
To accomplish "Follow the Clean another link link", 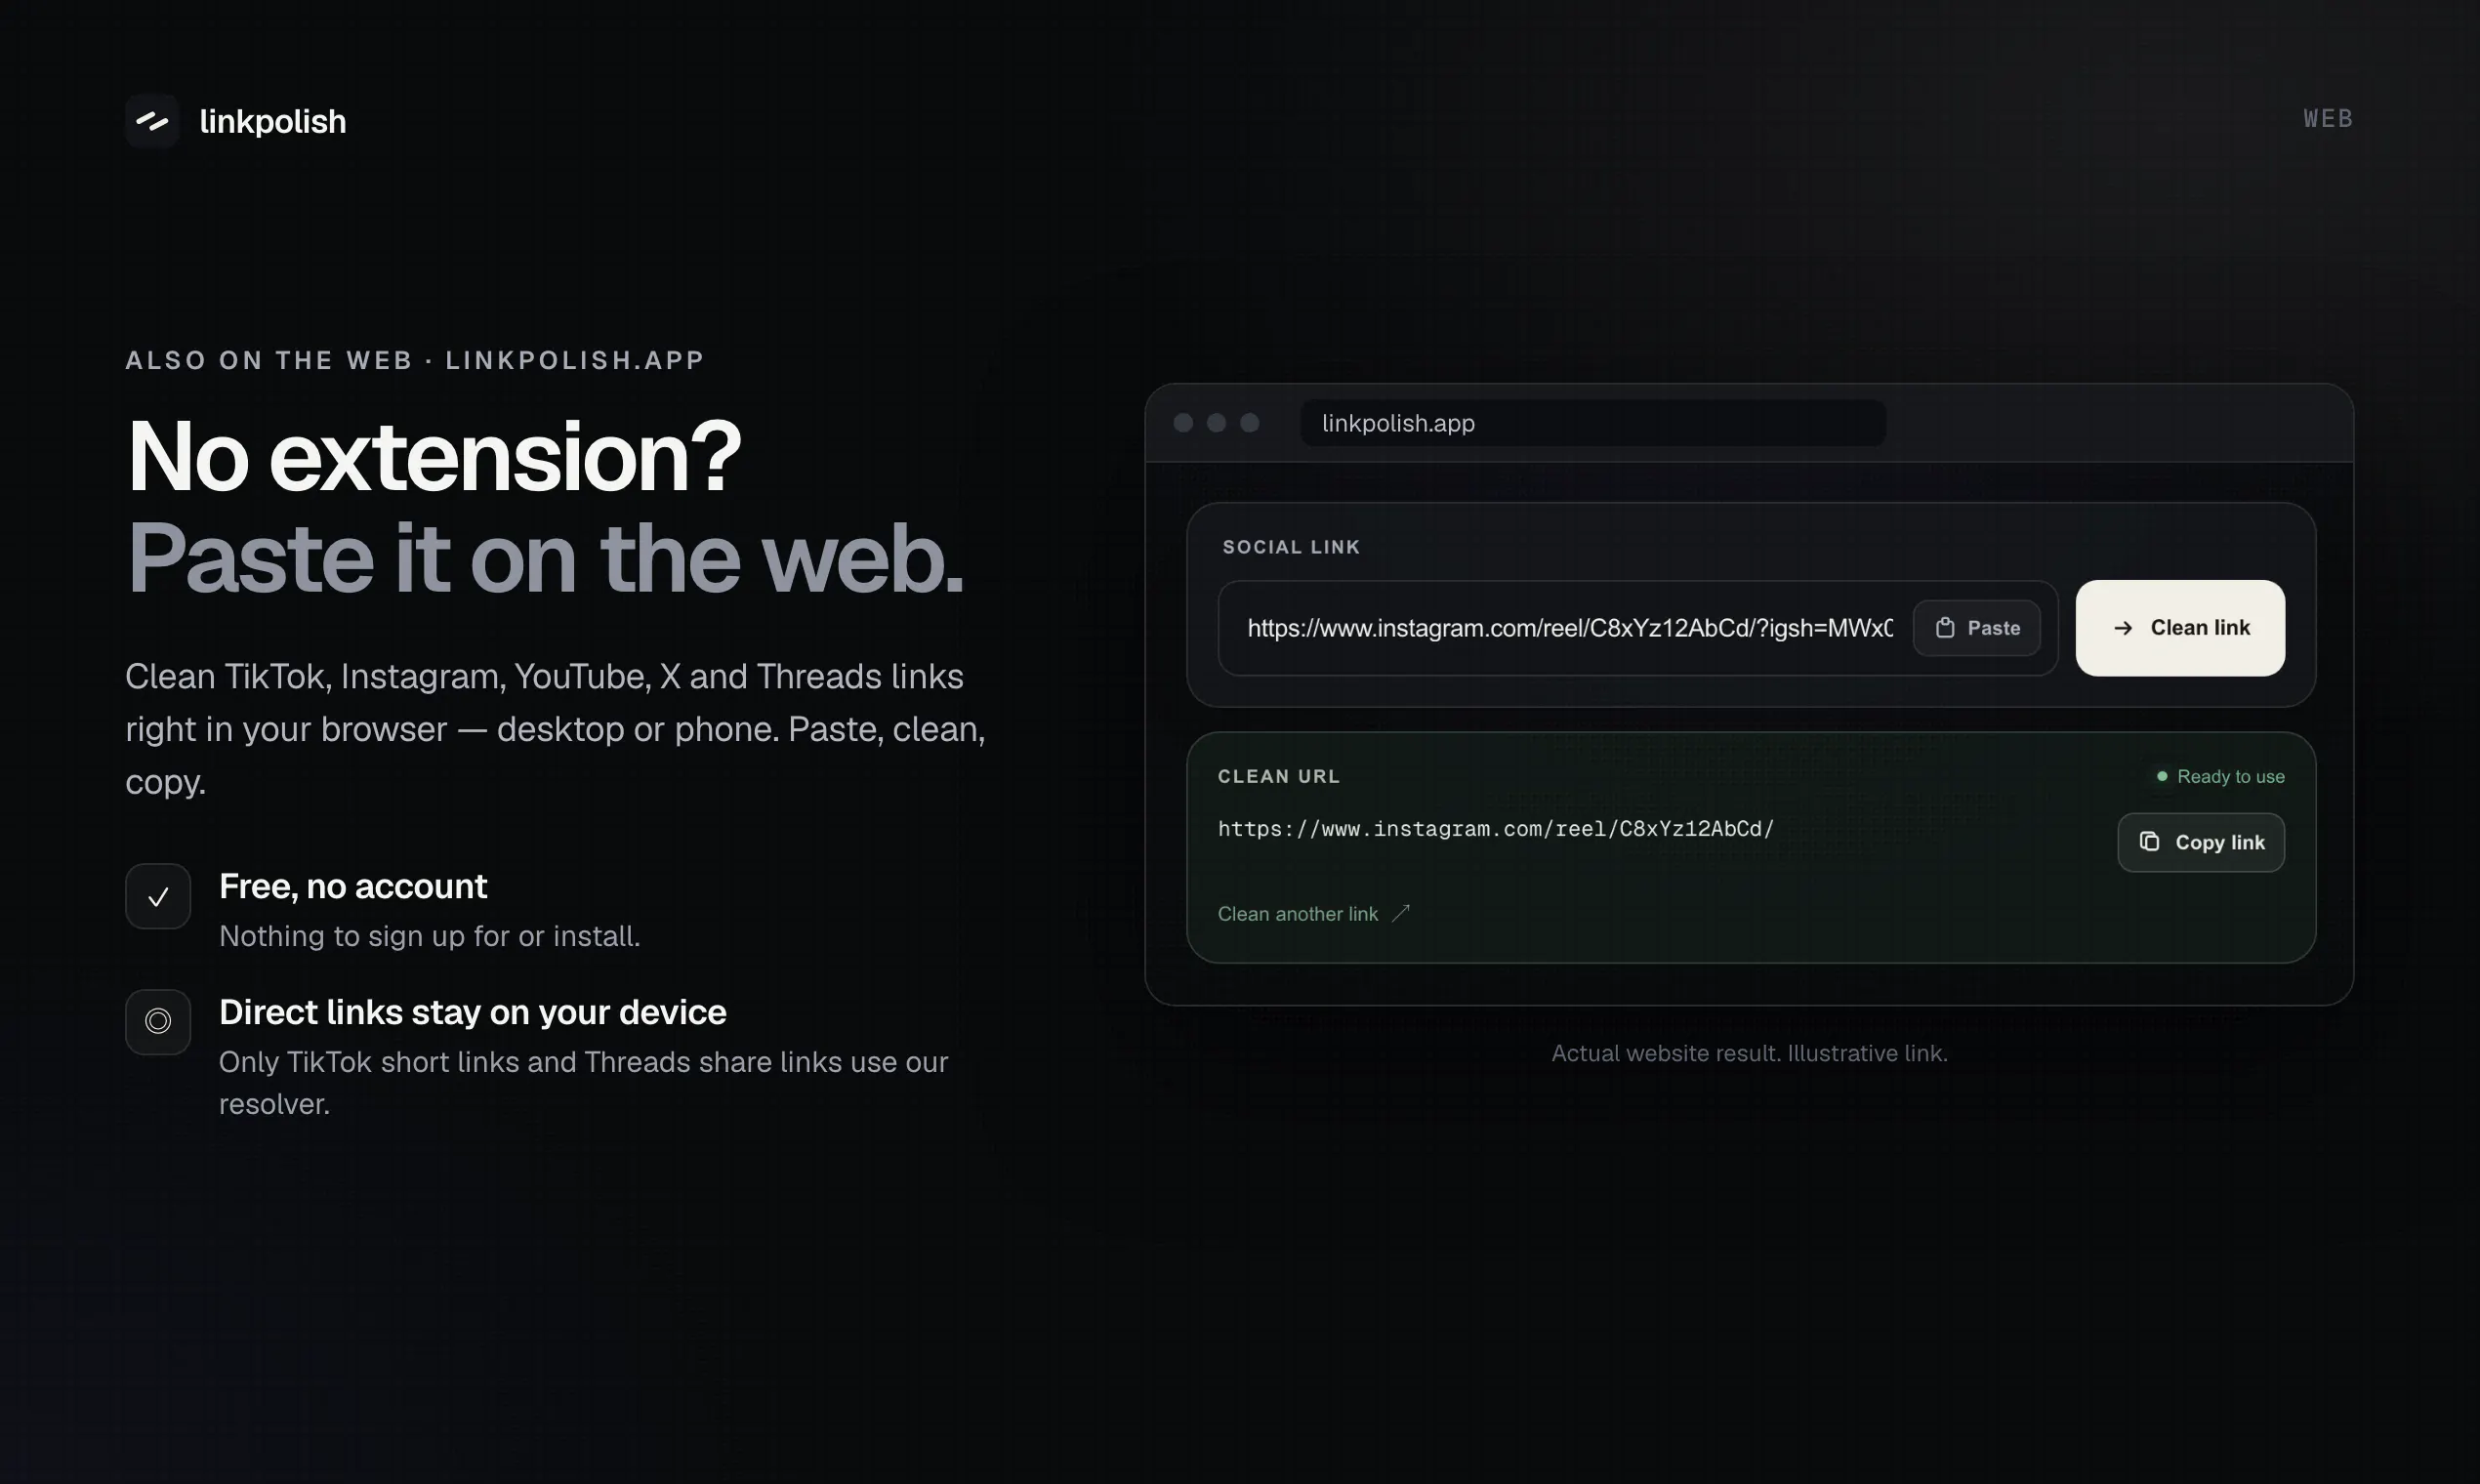I will pos(1298,914).
